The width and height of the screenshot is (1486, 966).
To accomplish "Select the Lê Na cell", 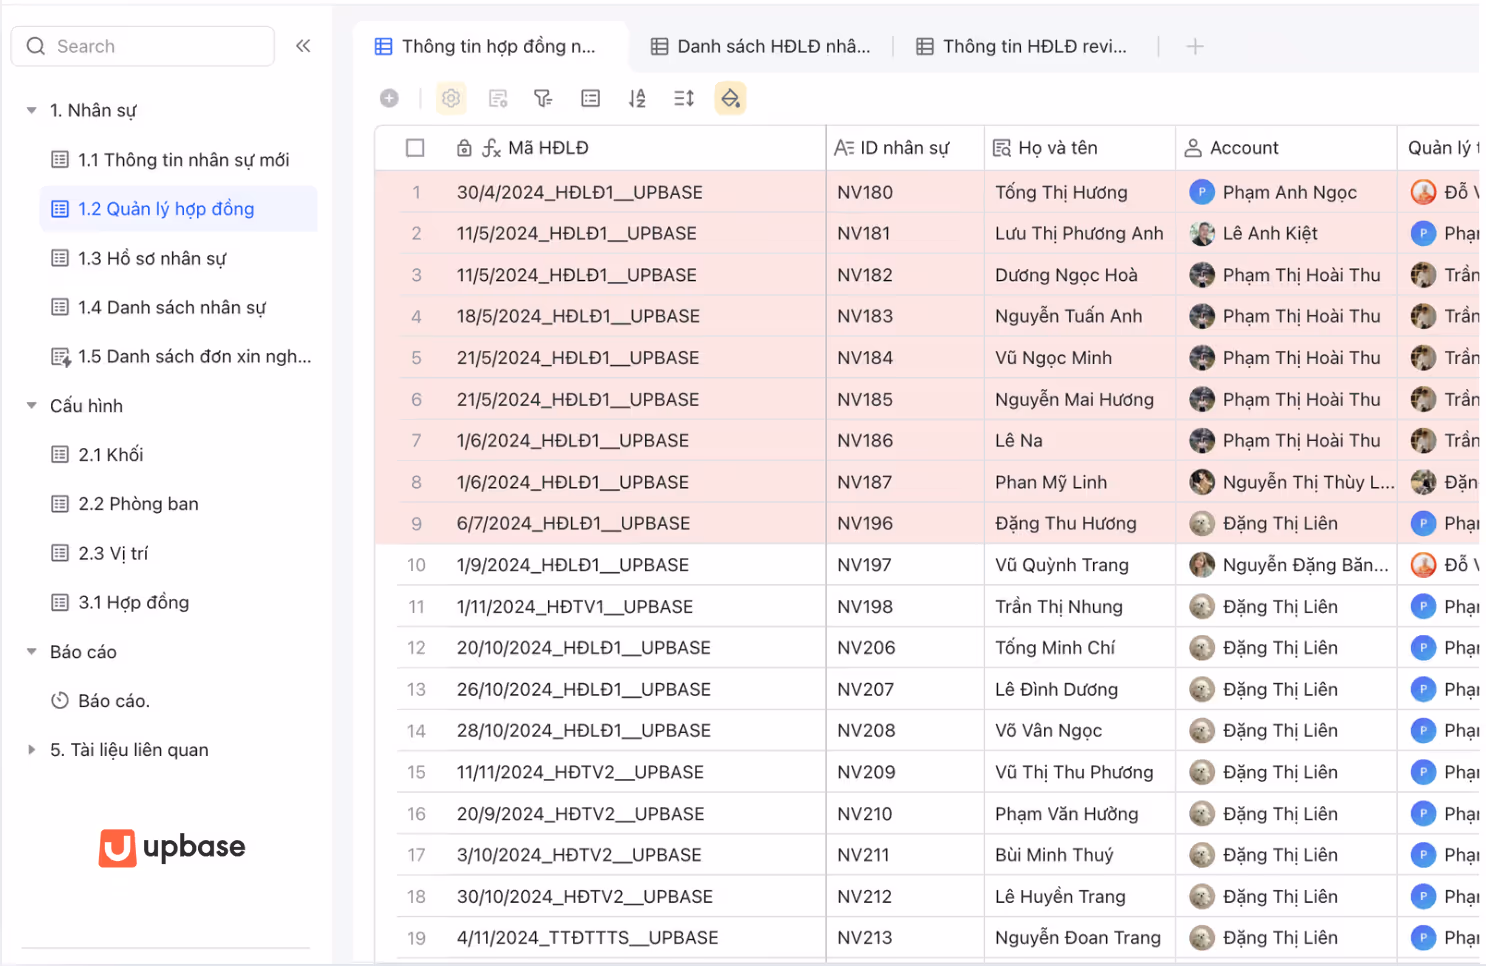I will (1080, 441).
